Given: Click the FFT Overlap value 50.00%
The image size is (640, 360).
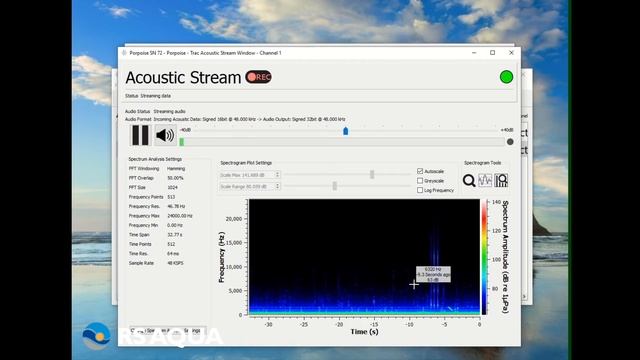Looking at the screenshot, I should pos(175,178).
